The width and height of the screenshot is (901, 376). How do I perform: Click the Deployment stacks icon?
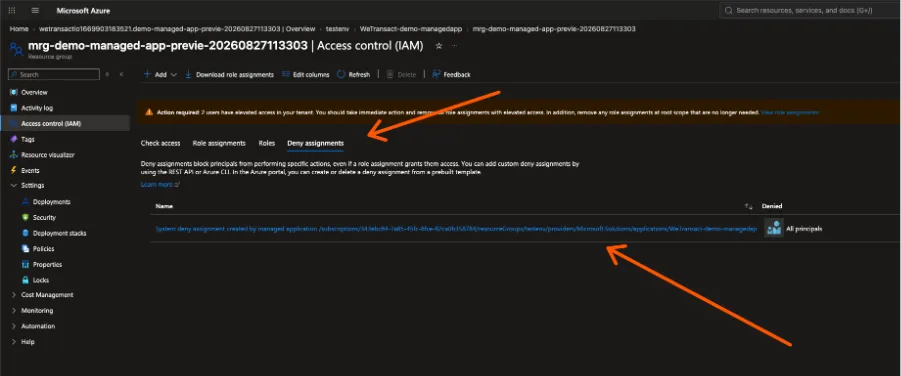click(x=25, y=233)
